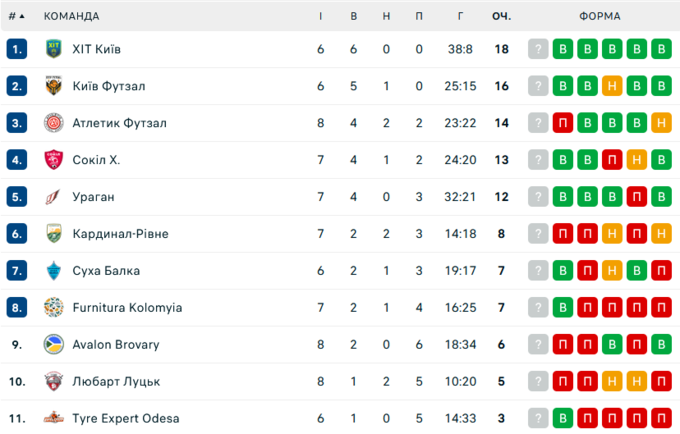
Task: Sort standings by Г goals column
Action: pos(460,16)
